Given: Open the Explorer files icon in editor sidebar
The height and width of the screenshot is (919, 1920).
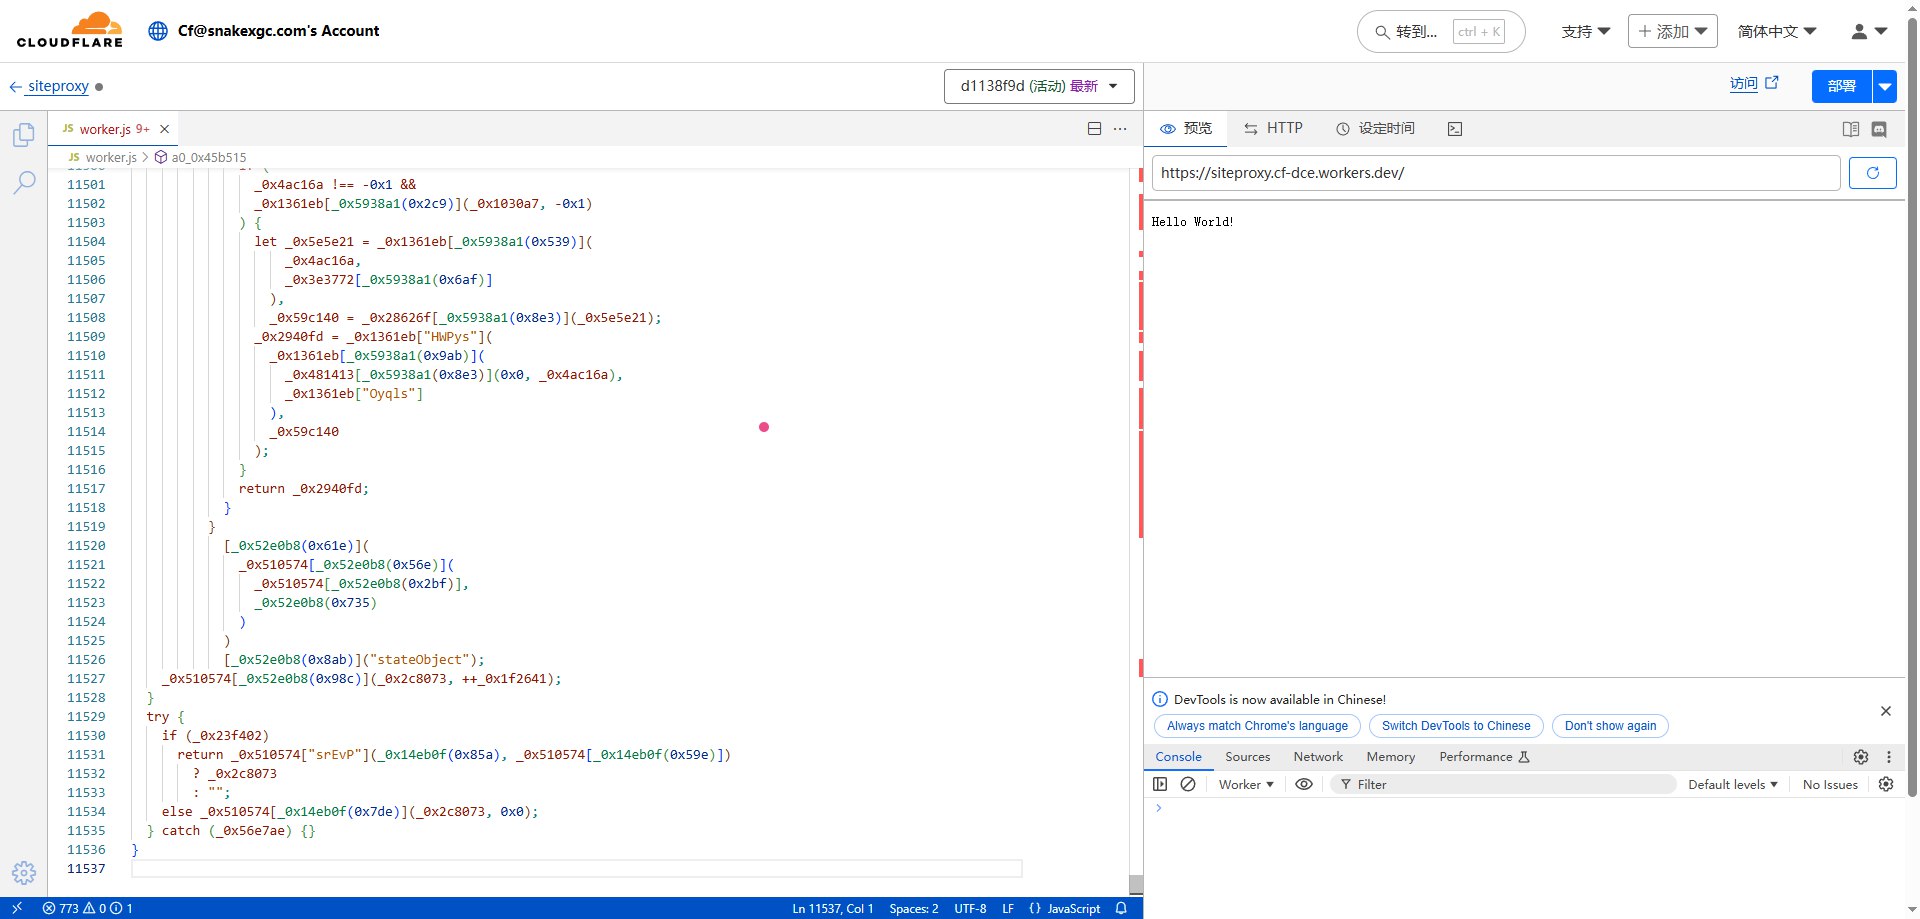Looking at the screenshot, I should [24, 135].
